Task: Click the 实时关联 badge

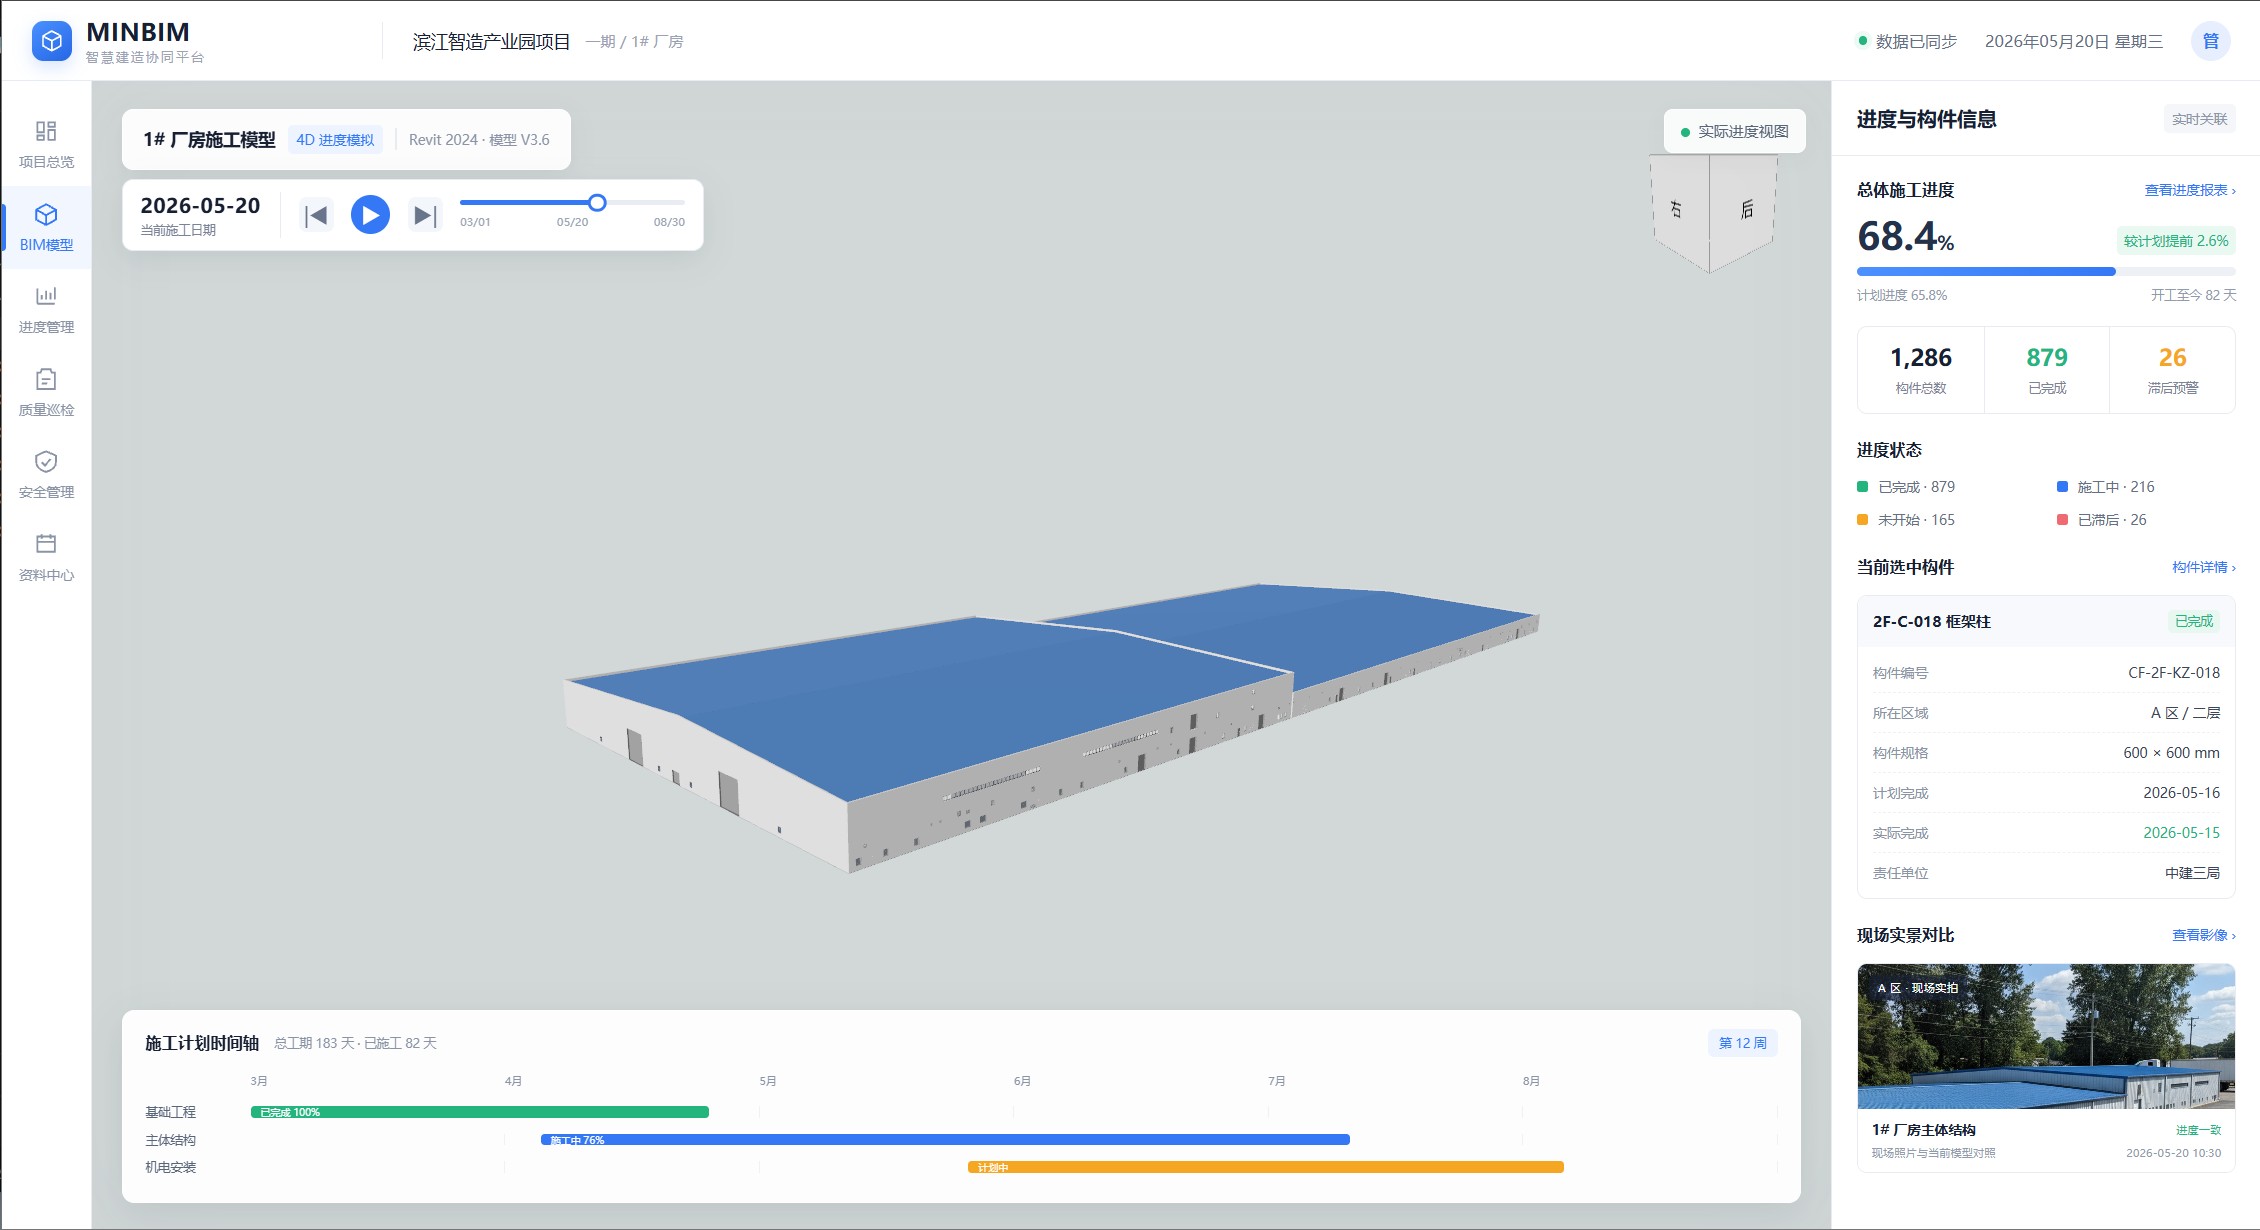Action: 2199,119
